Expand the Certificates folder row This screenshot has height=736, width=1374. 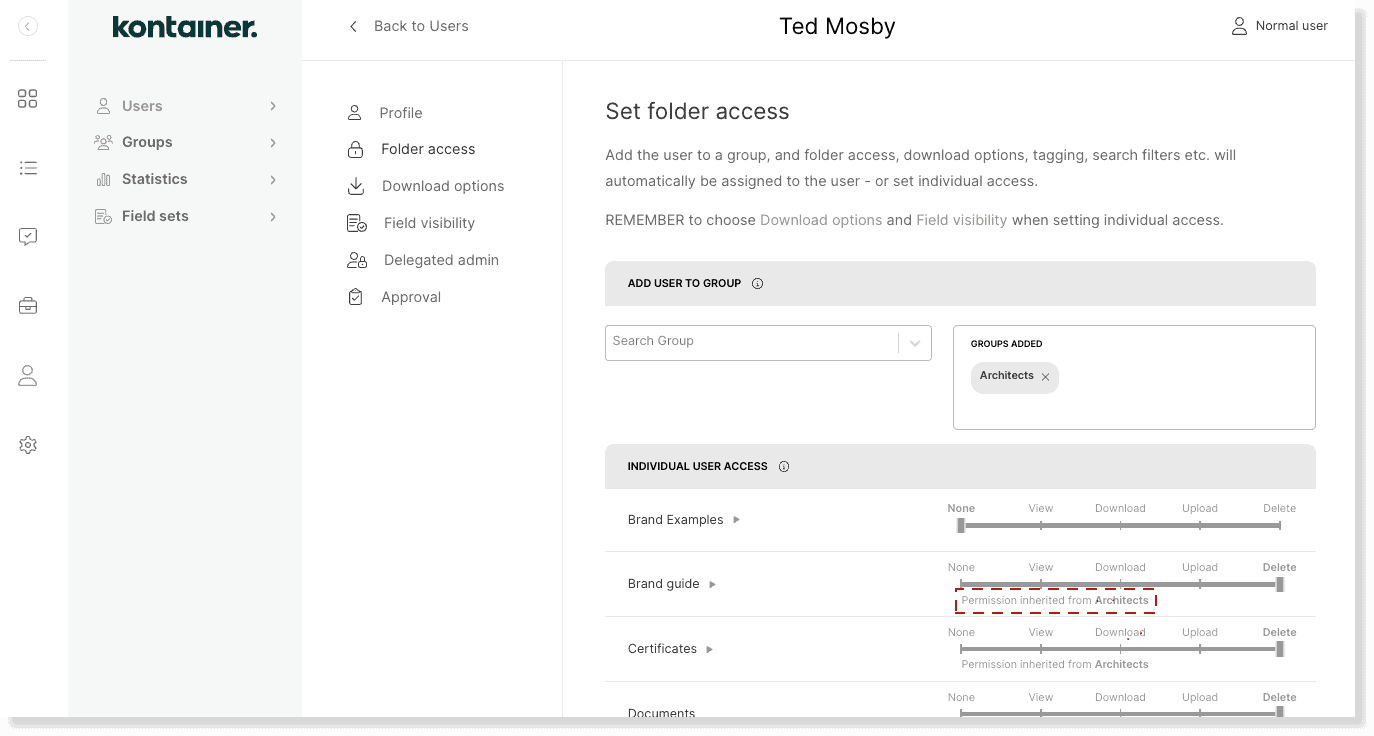709,649
